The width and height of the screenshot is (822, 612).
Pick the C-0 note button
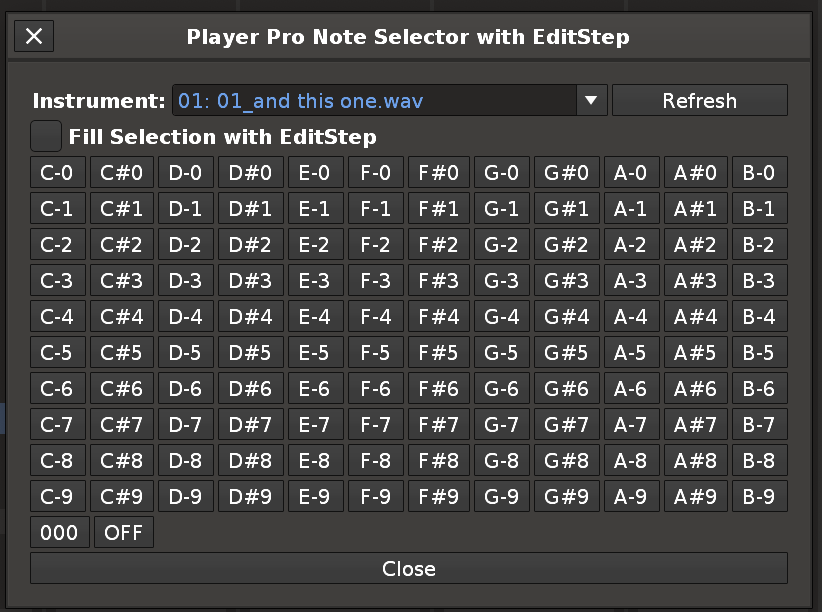point(57,173)
